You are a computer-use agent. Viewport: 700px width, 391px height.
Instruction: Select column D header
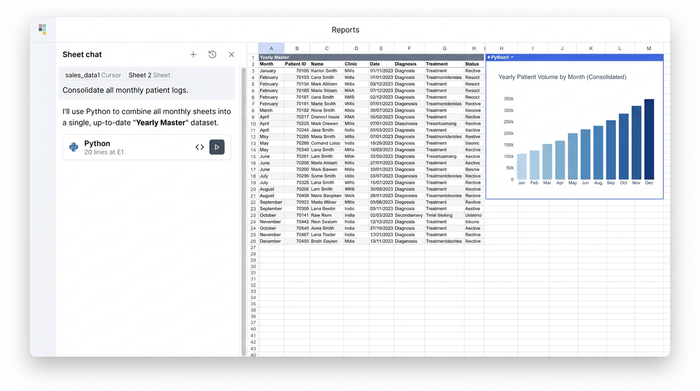tap(356, 48)
